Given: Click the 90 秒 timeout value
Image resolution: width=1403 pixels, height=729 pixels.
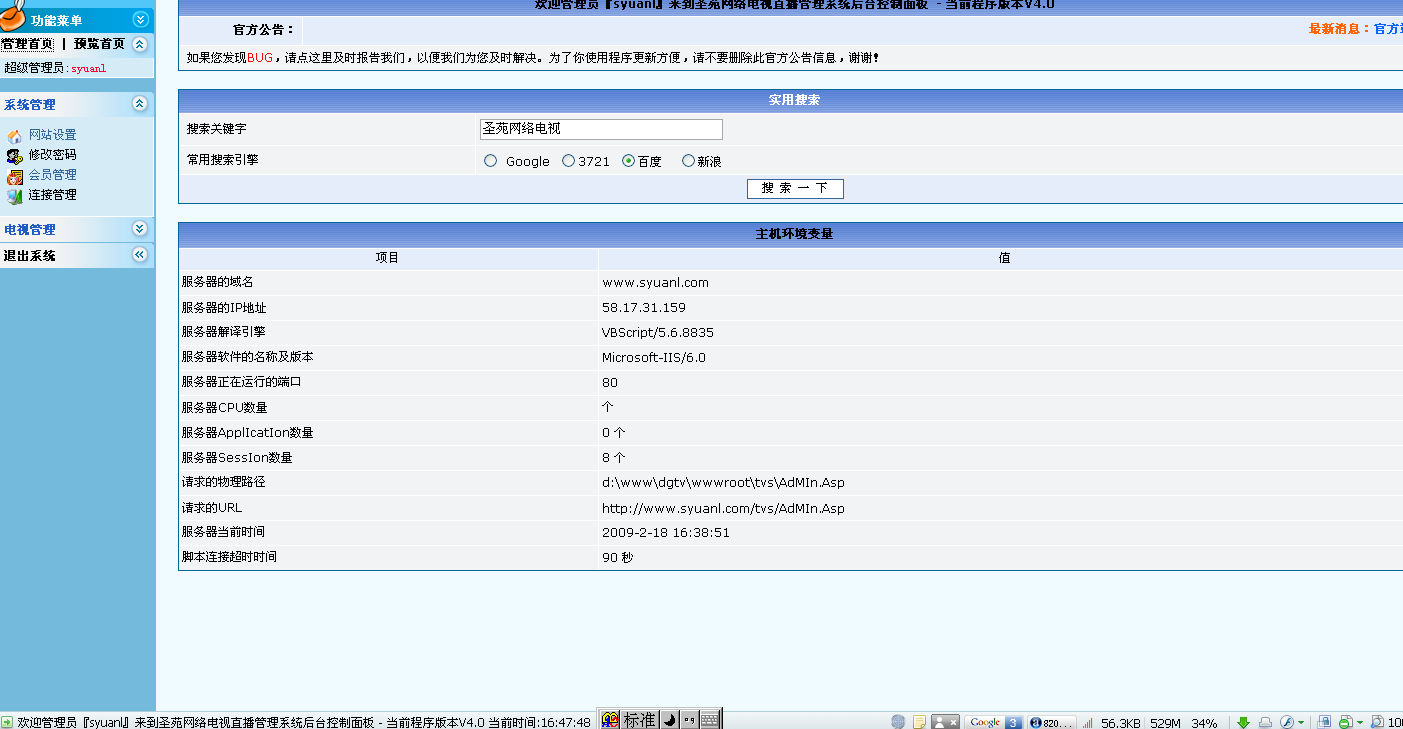Looking at the screenshot, I should (x=618, y=558).
